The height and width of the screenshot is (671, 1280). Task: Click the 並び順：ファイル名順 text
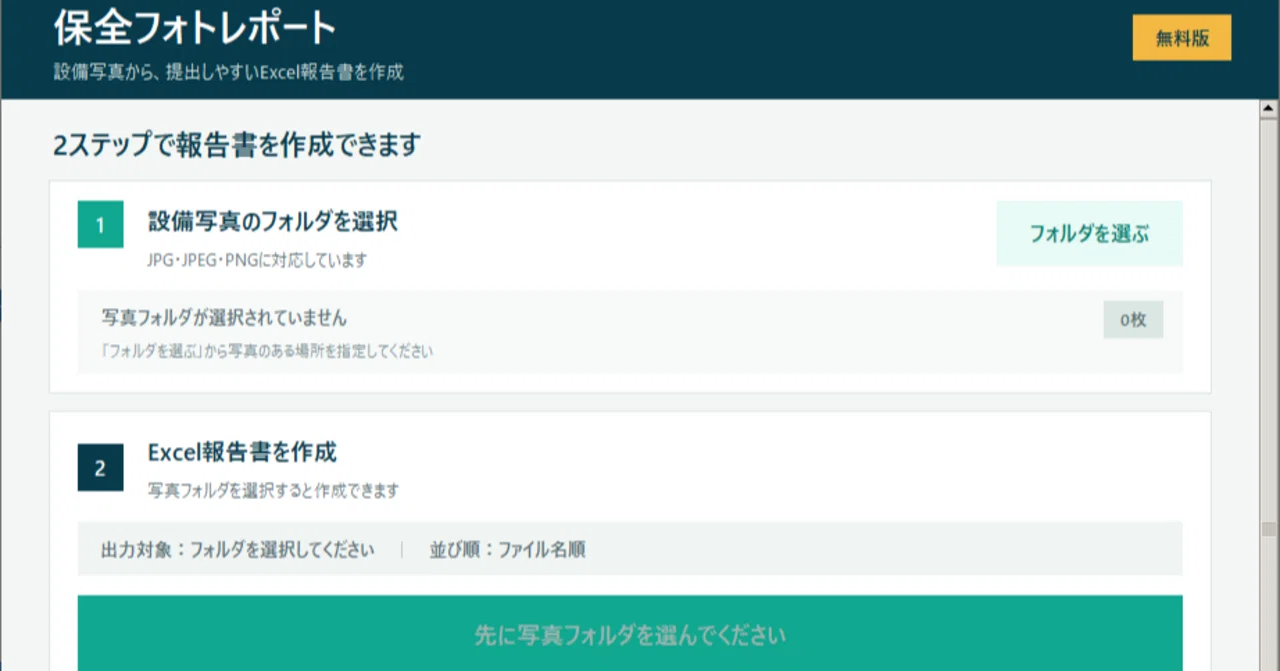[508, 549]
